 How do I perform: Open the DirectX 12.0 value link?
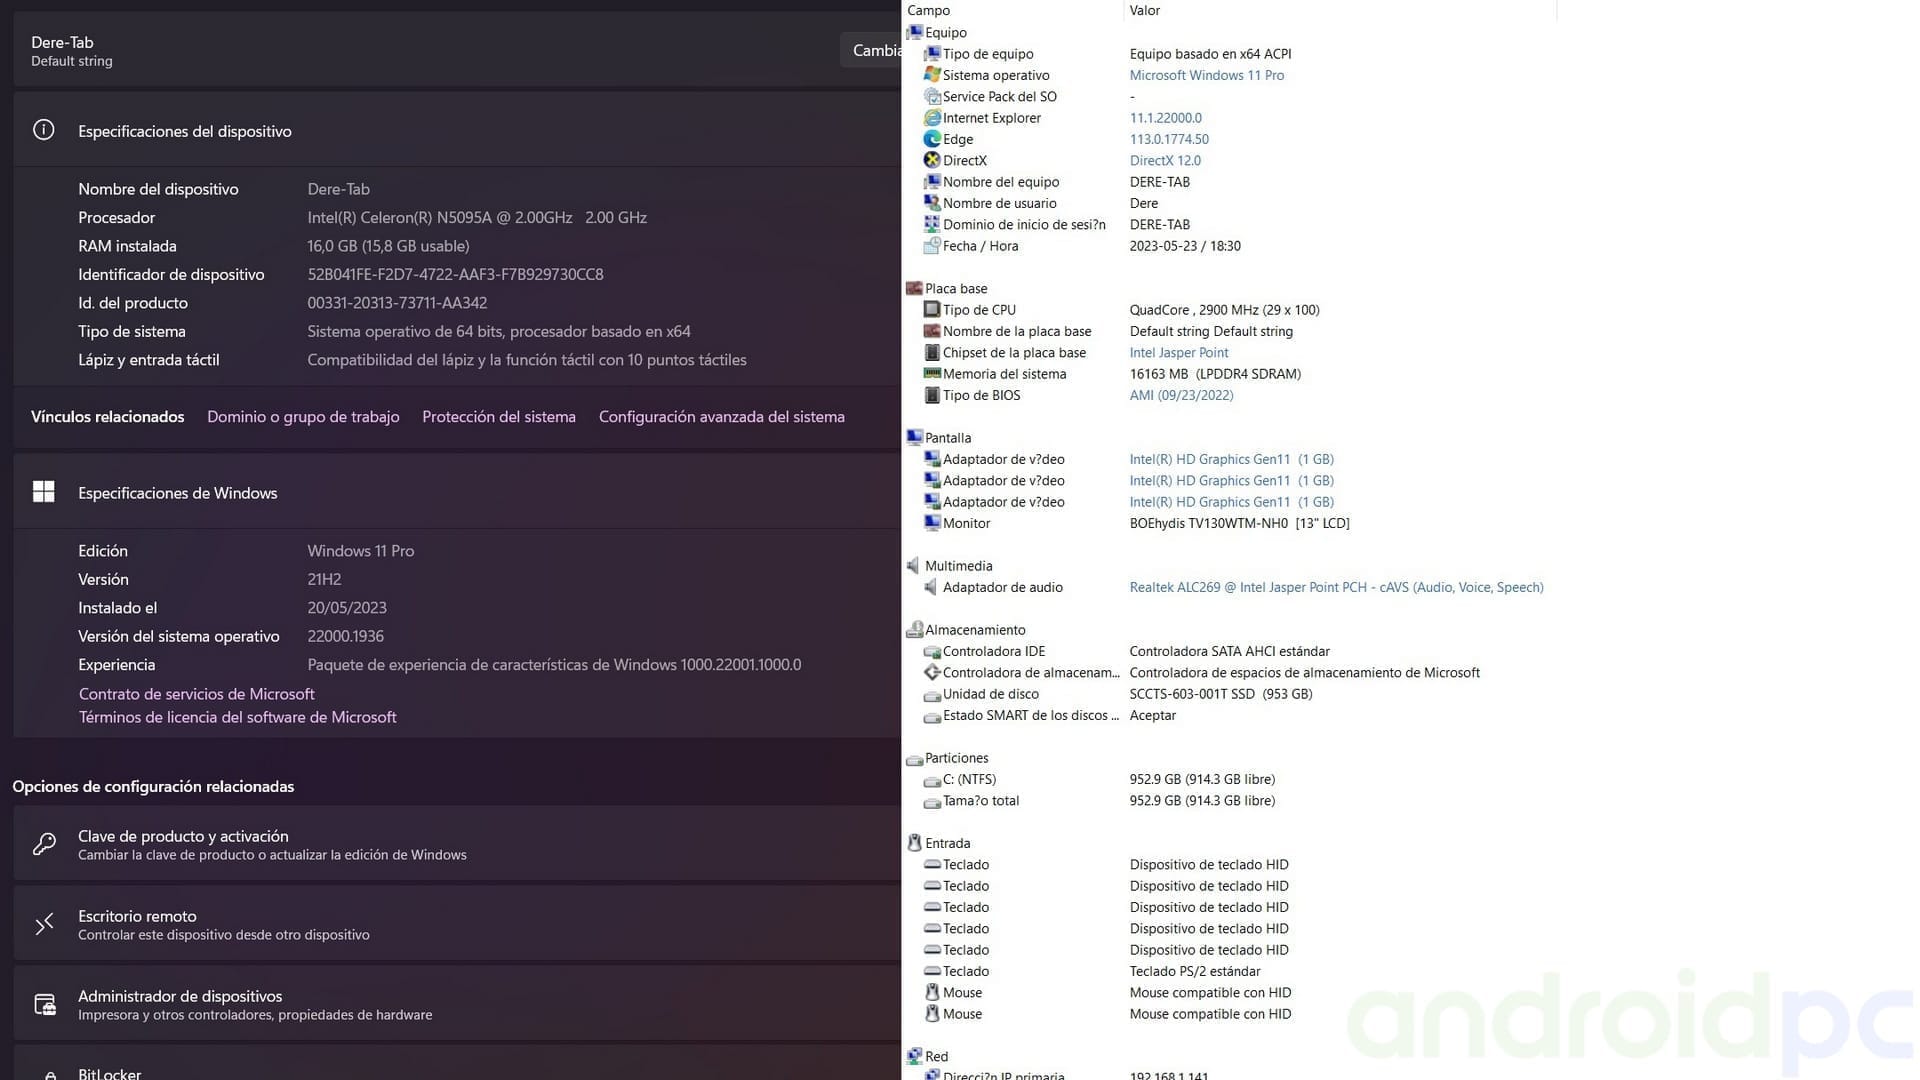coord(1165,160)
